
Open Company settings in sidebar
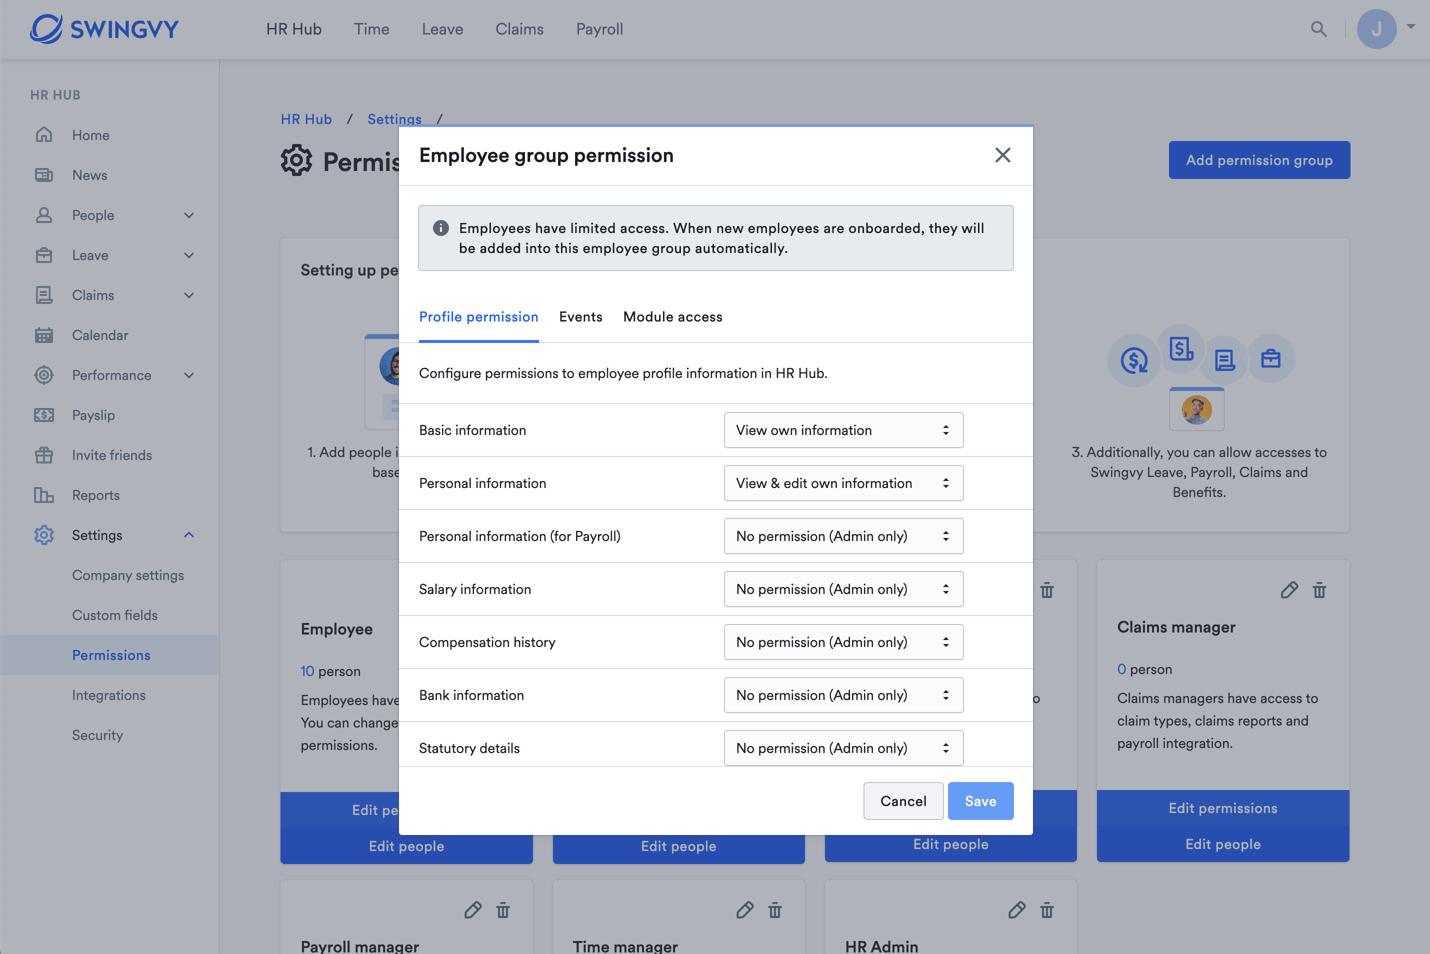128,575
